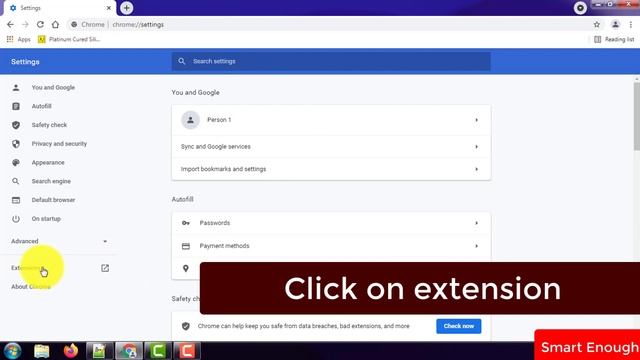Click the Person 1 avatar icon
This screenshot has width=640, height=360.
coord(190,120)
